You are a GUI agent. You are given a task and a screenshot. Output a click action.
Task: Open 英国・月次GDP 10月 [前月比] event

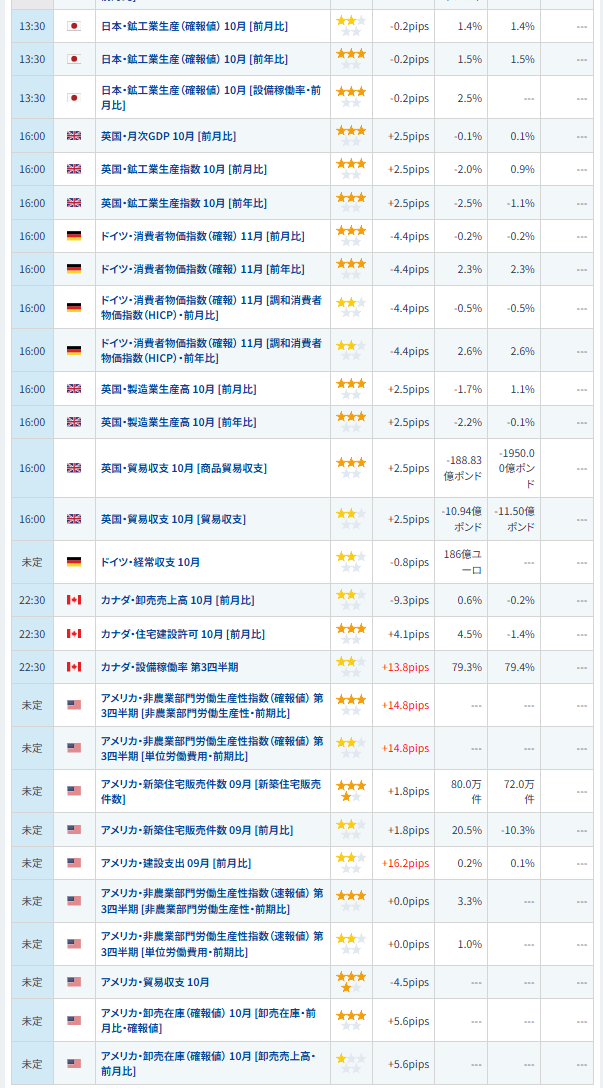pyautogui.click(x=168, y=136)
